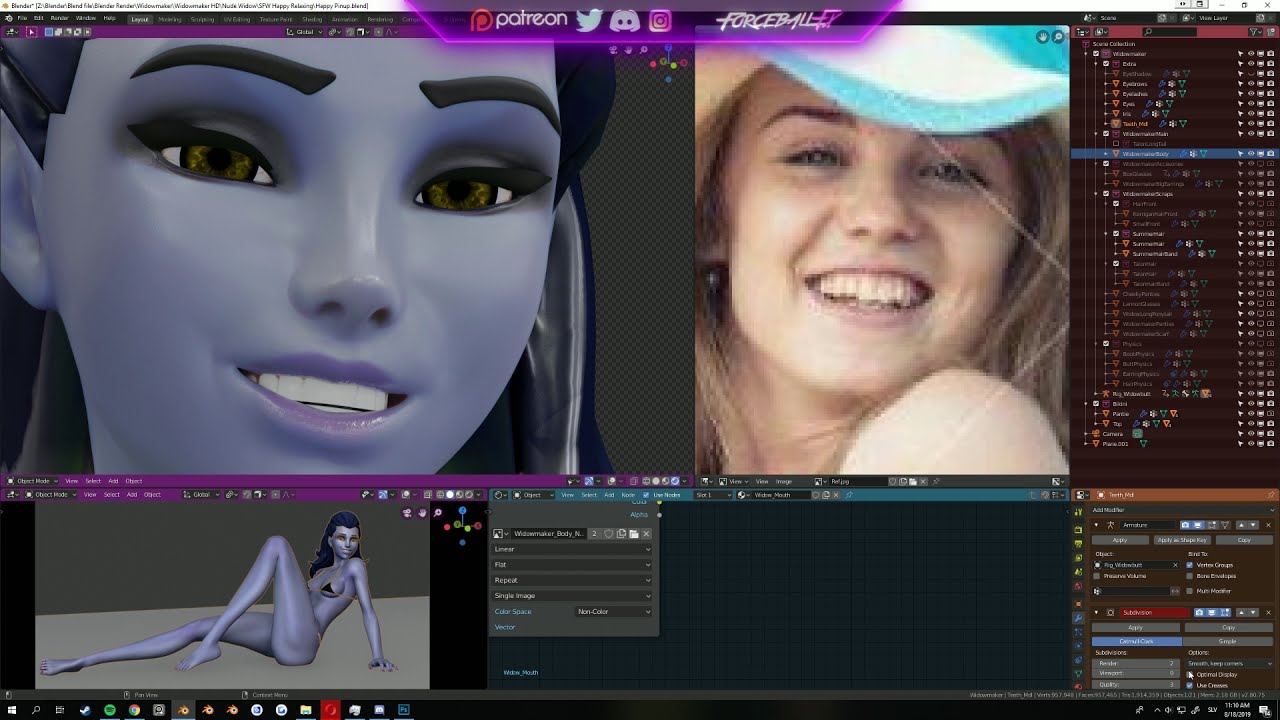This screenshot has height=720, width=1280.
Task: Switch to the Shading workspace tab
Action: click(312, 18)
